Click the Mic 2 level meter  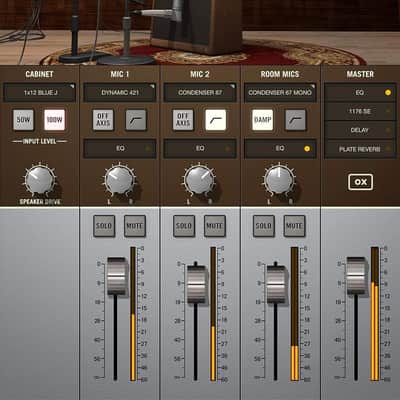click(x=213, y=314)
